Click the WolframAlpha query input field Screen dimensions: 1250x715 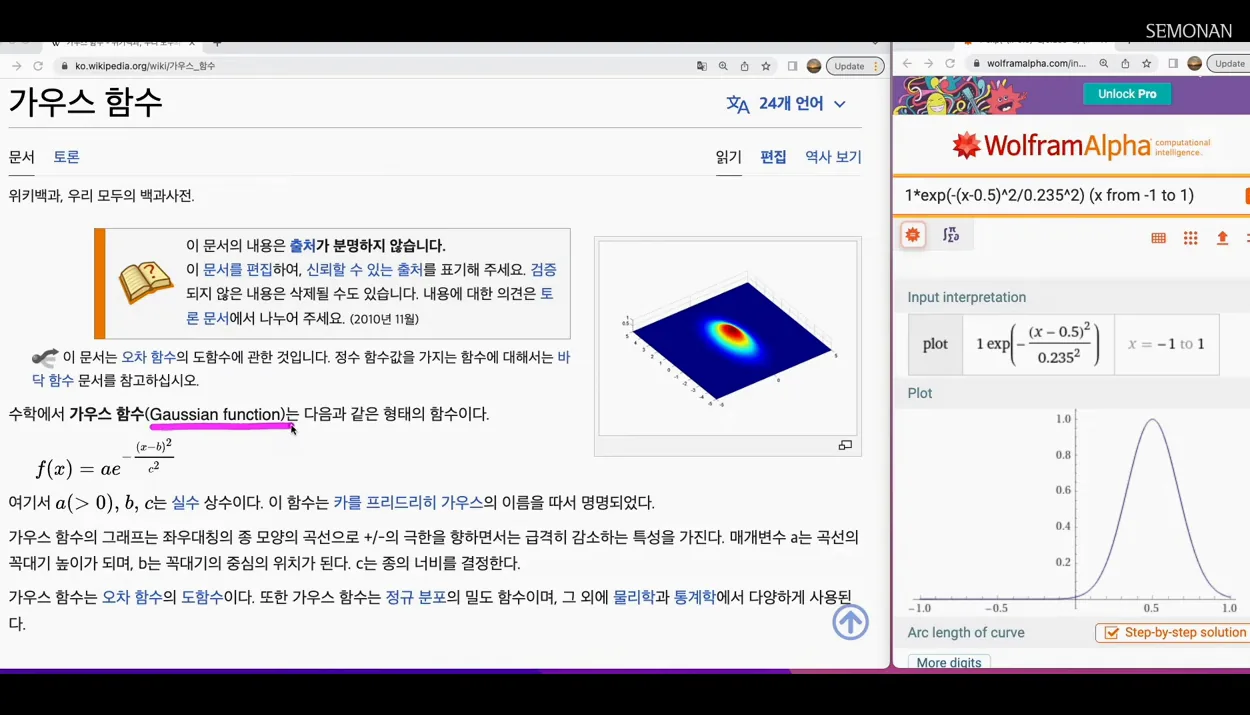(1070, 196)
